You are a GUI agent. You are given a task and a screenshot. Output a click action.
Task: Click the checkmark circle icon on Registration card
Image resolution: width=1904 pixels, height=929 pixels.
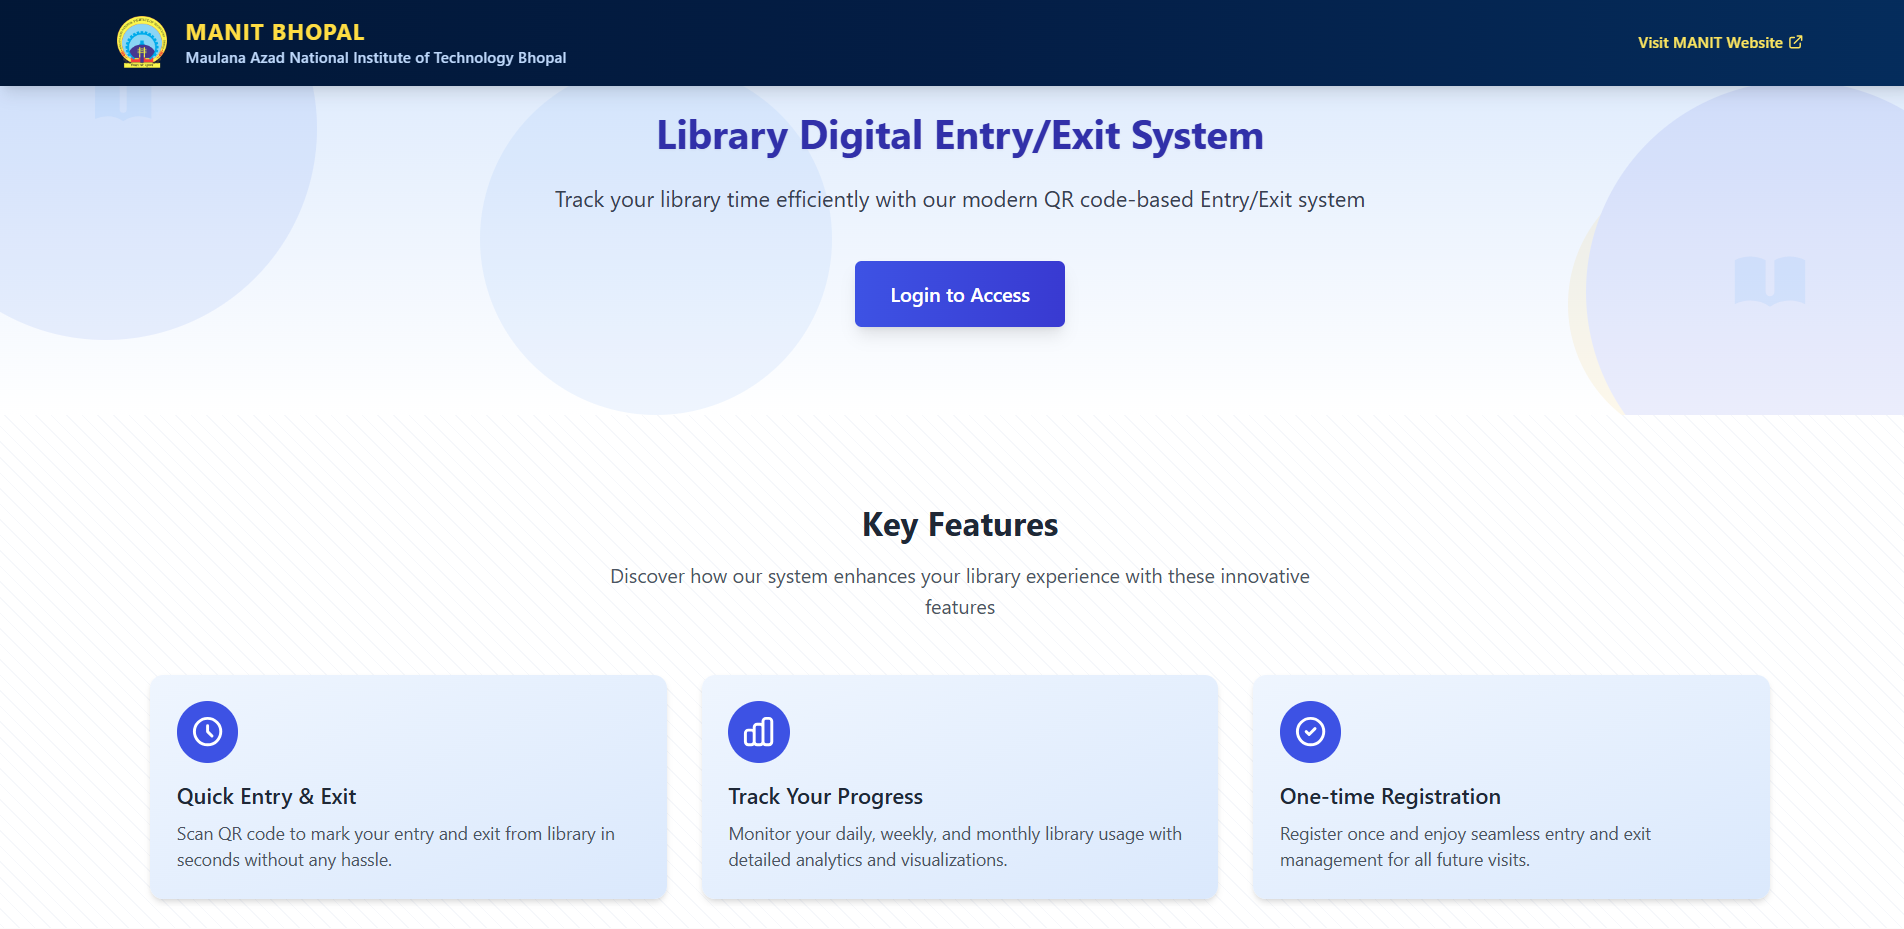pos(1310,732)
